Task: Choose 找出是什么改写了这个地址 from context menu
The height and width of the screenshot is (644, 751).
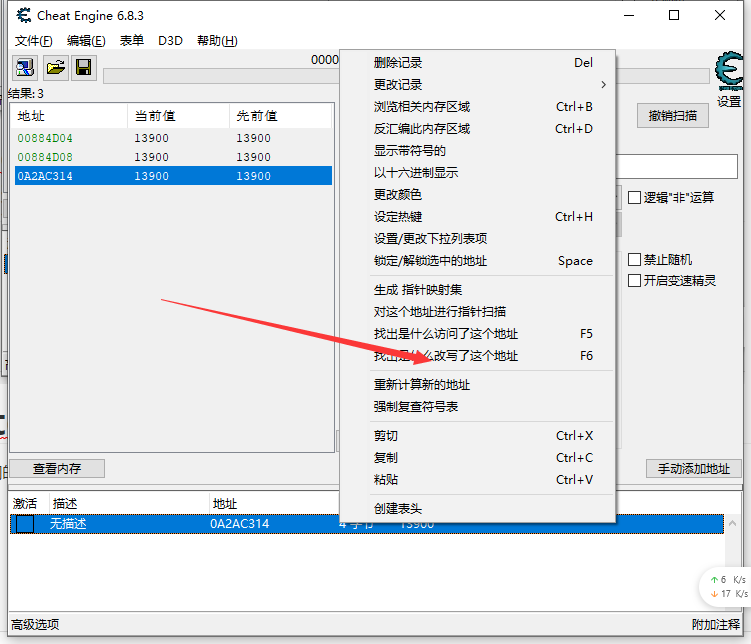Action: (x=446, y=356)
